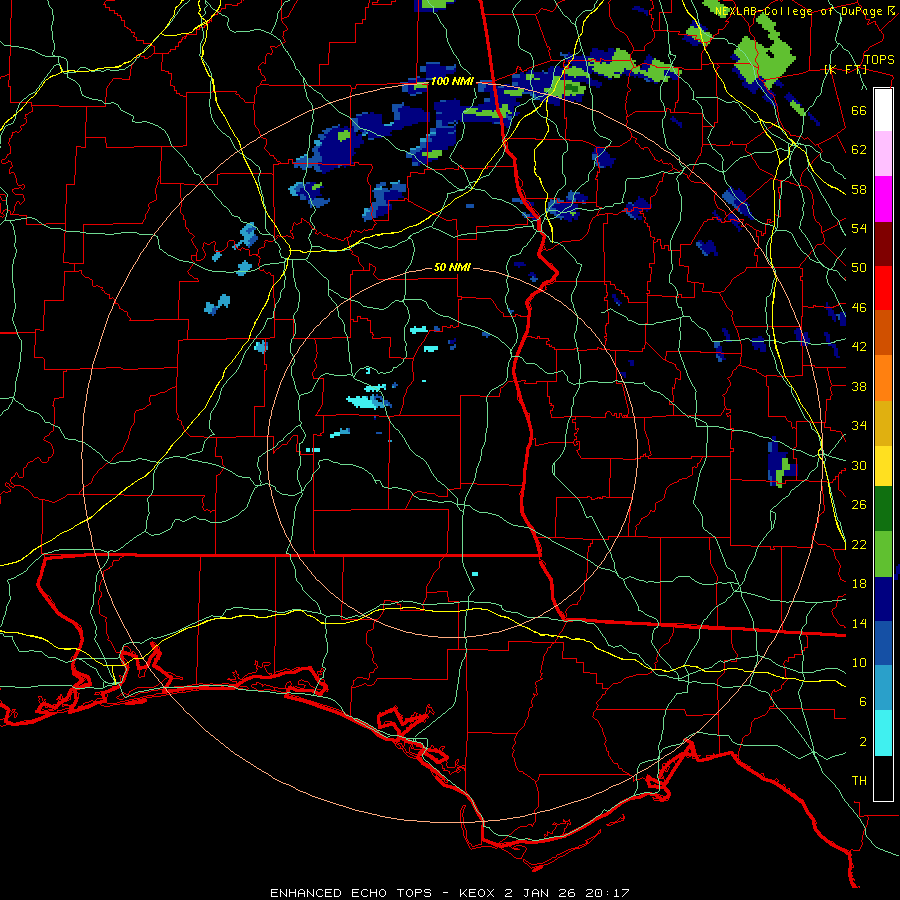
Task: Click the '38' legend value
Action: tap(859, 386)
